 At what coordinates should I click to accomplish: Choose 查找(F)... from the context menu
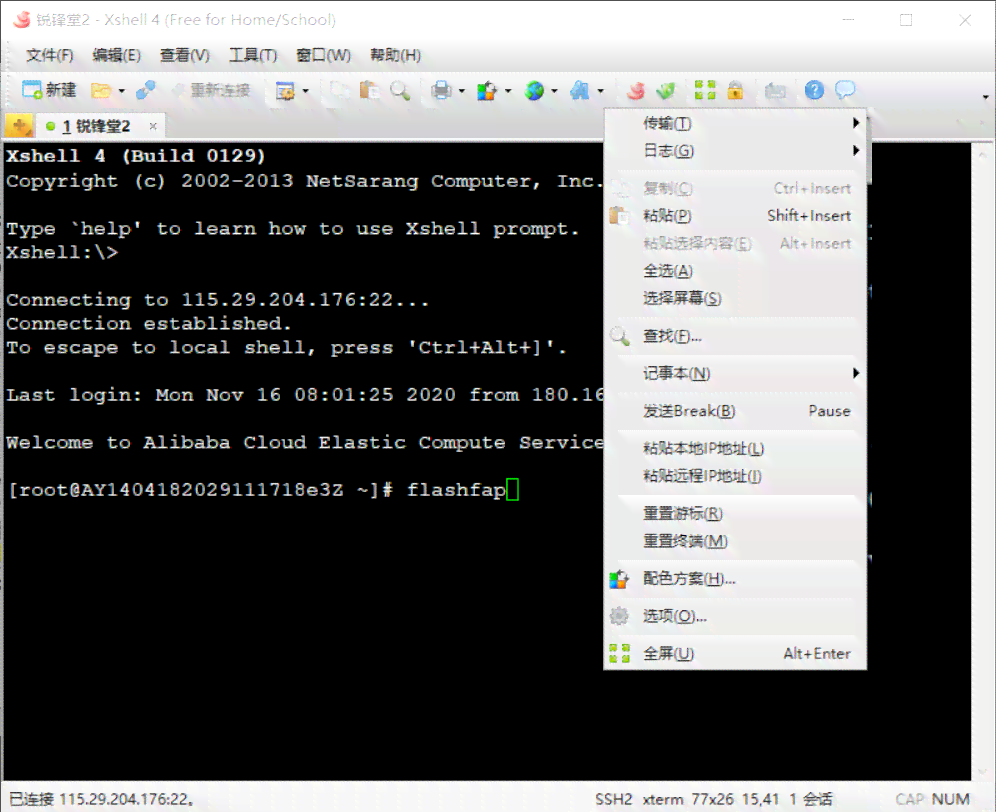[735, 335]
